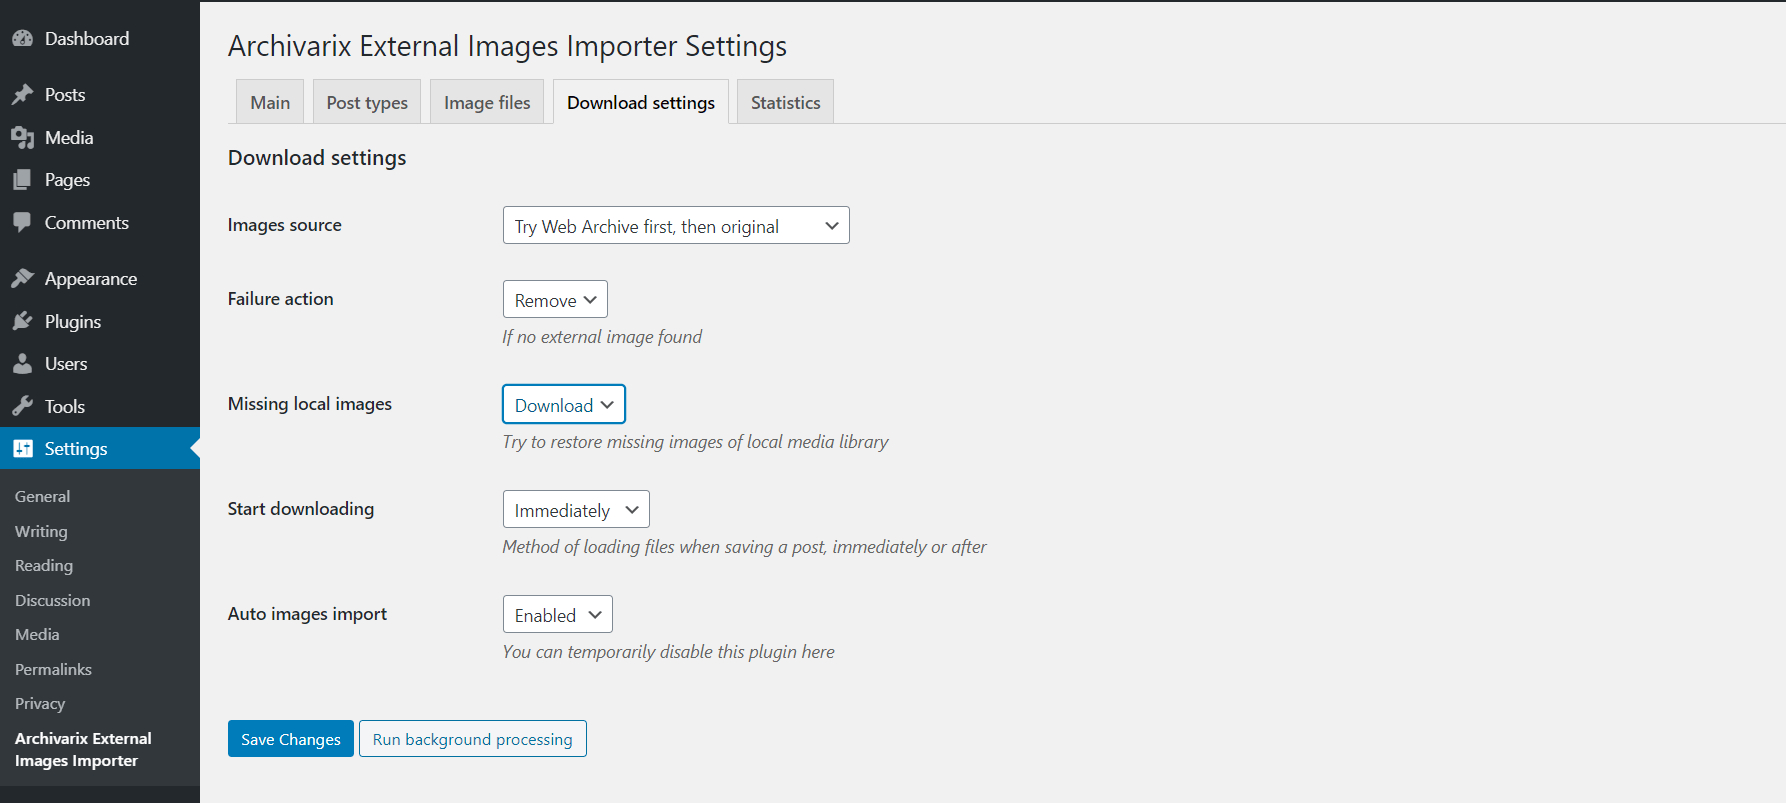
Task: Go to Writing settings submenu
Action: click(41, 532)
